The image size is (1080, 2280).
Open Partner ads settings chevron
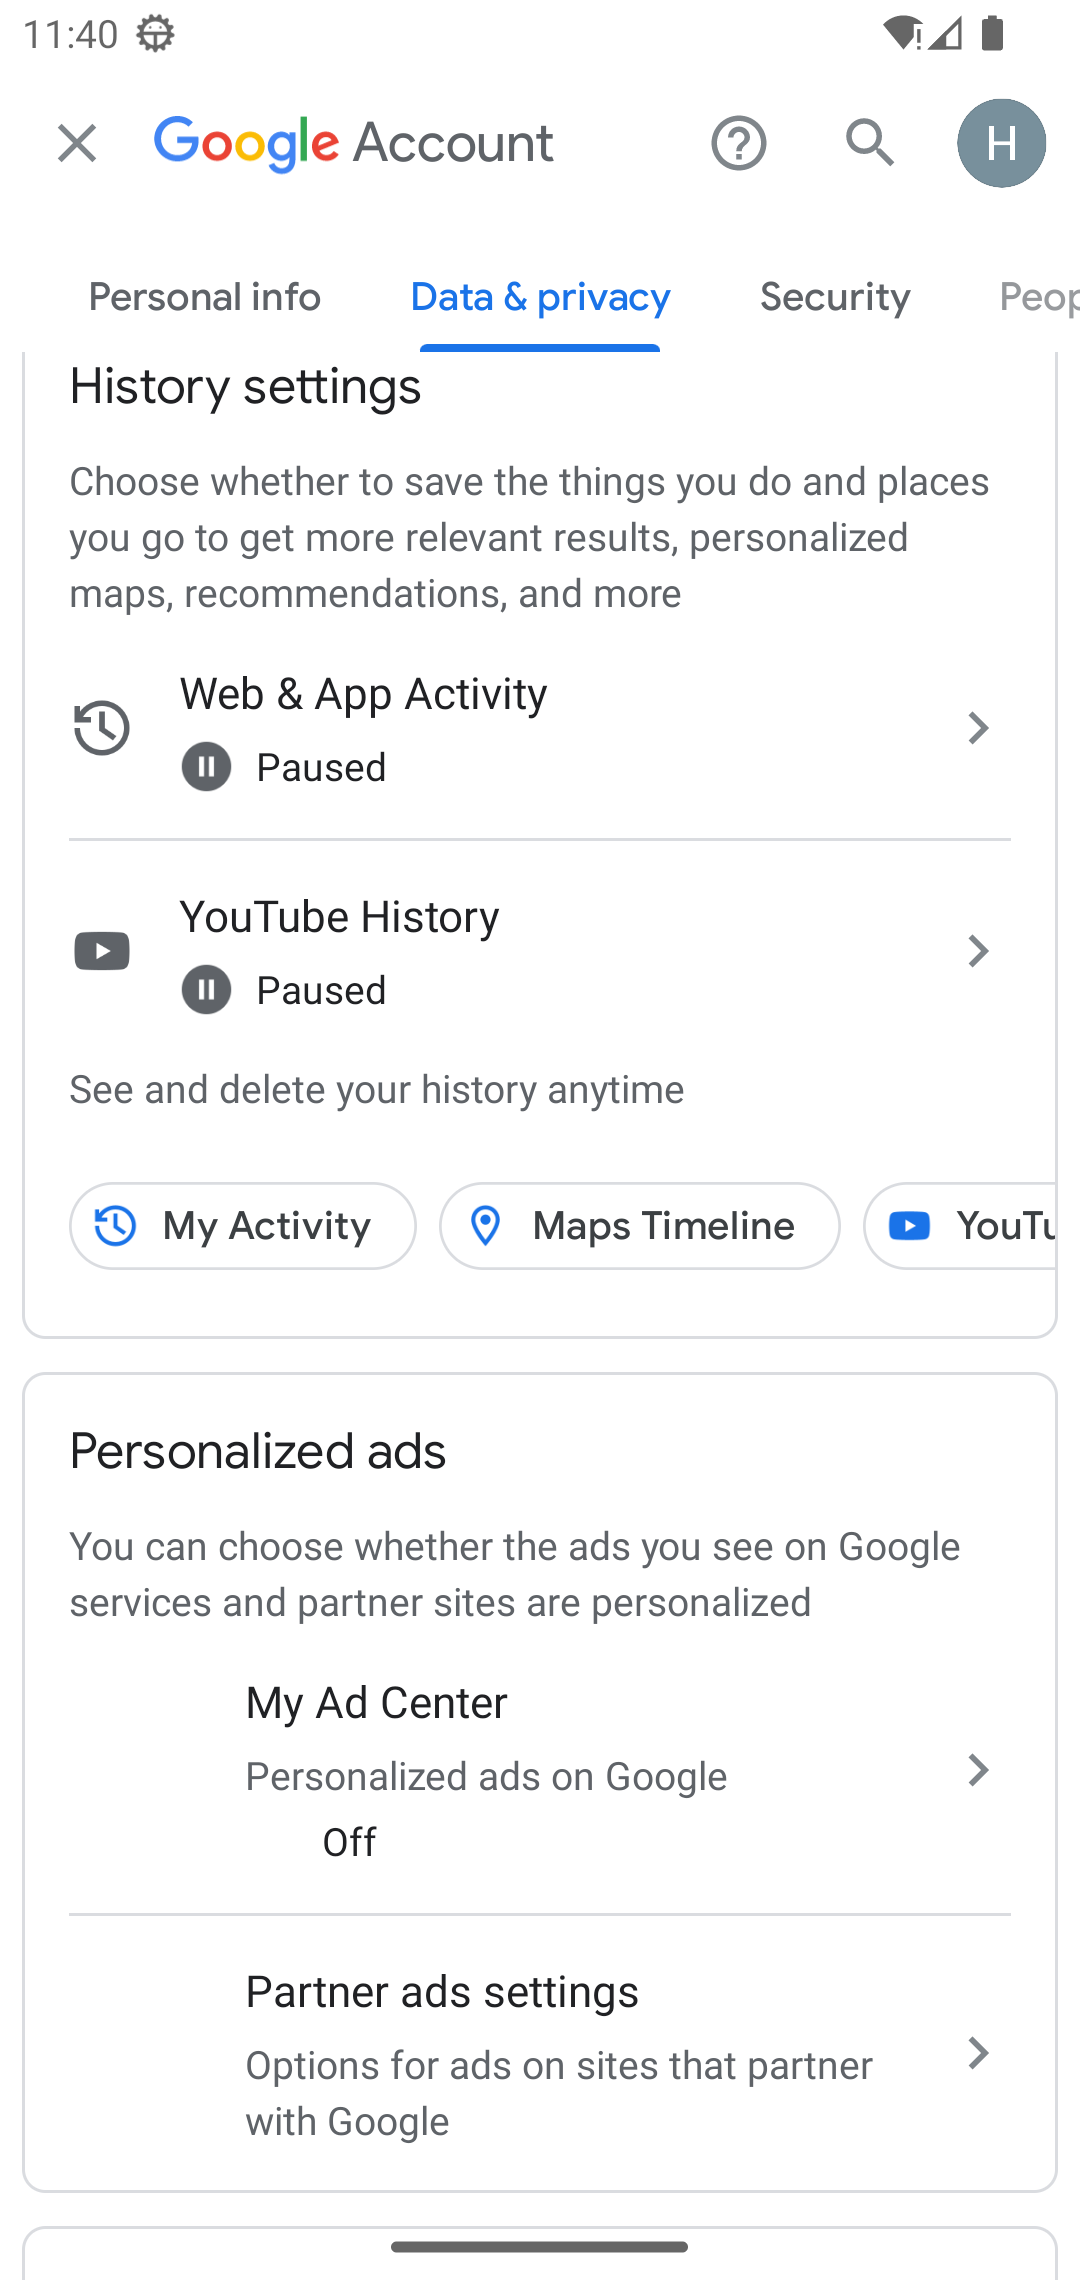pos(978,2053)
